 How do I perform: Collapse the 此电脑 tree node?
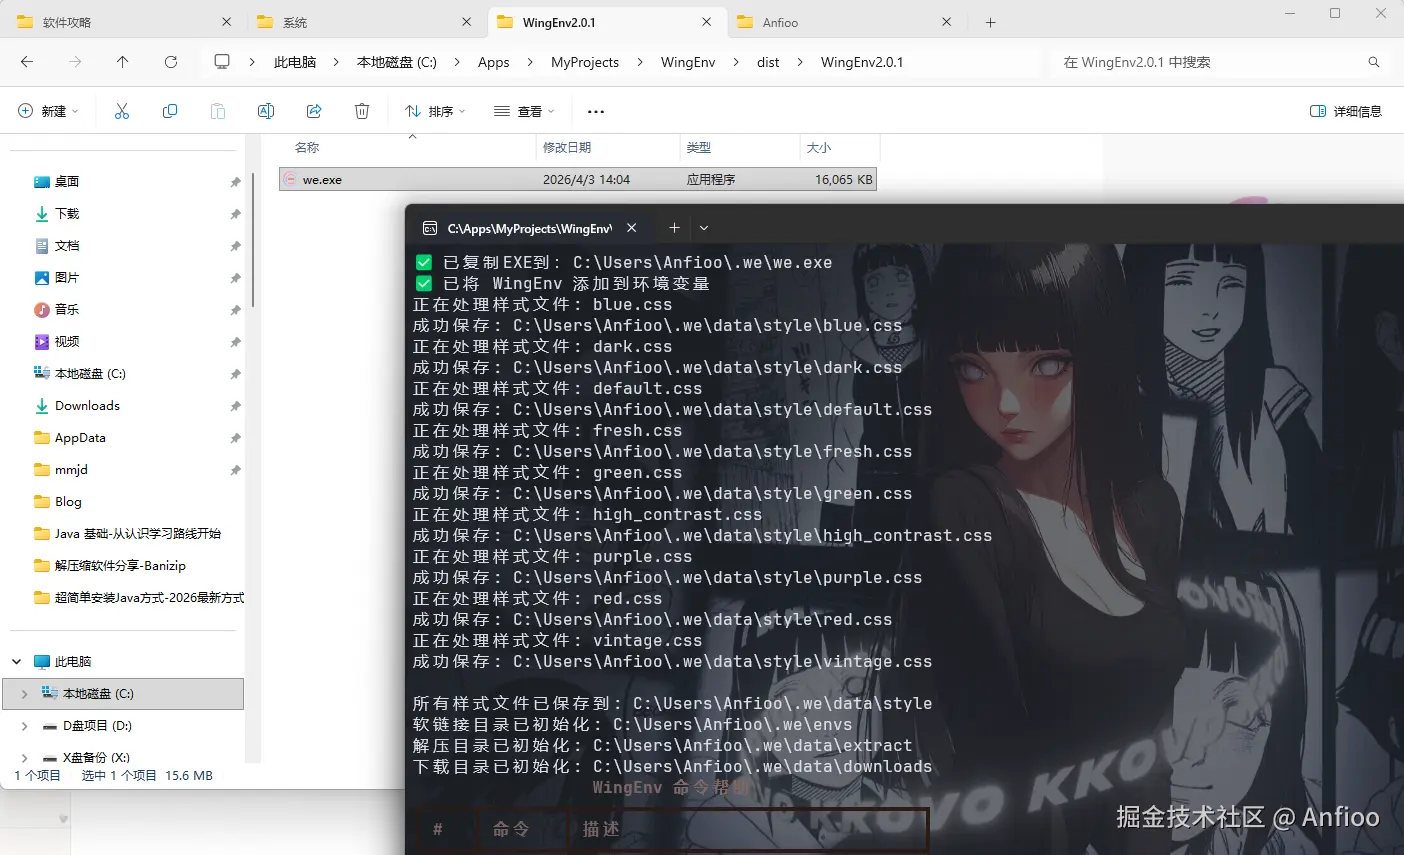17,662
